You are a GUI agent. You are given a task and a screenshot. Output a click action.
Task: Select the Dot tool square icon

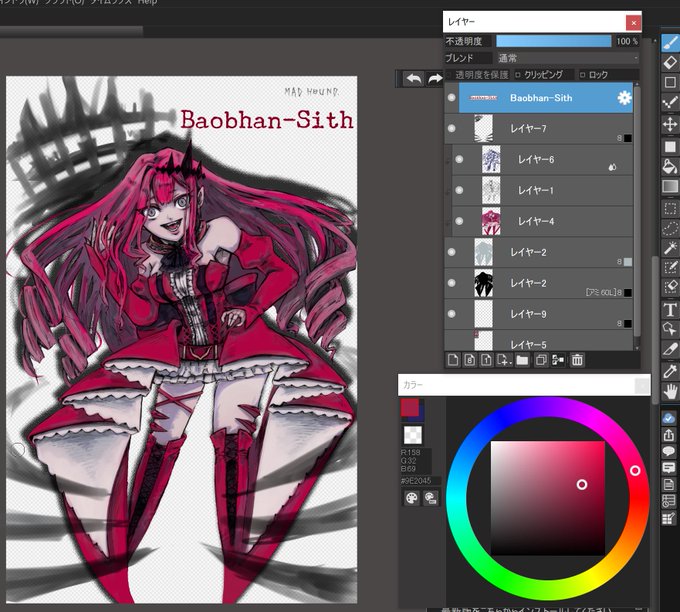point(670,82)
